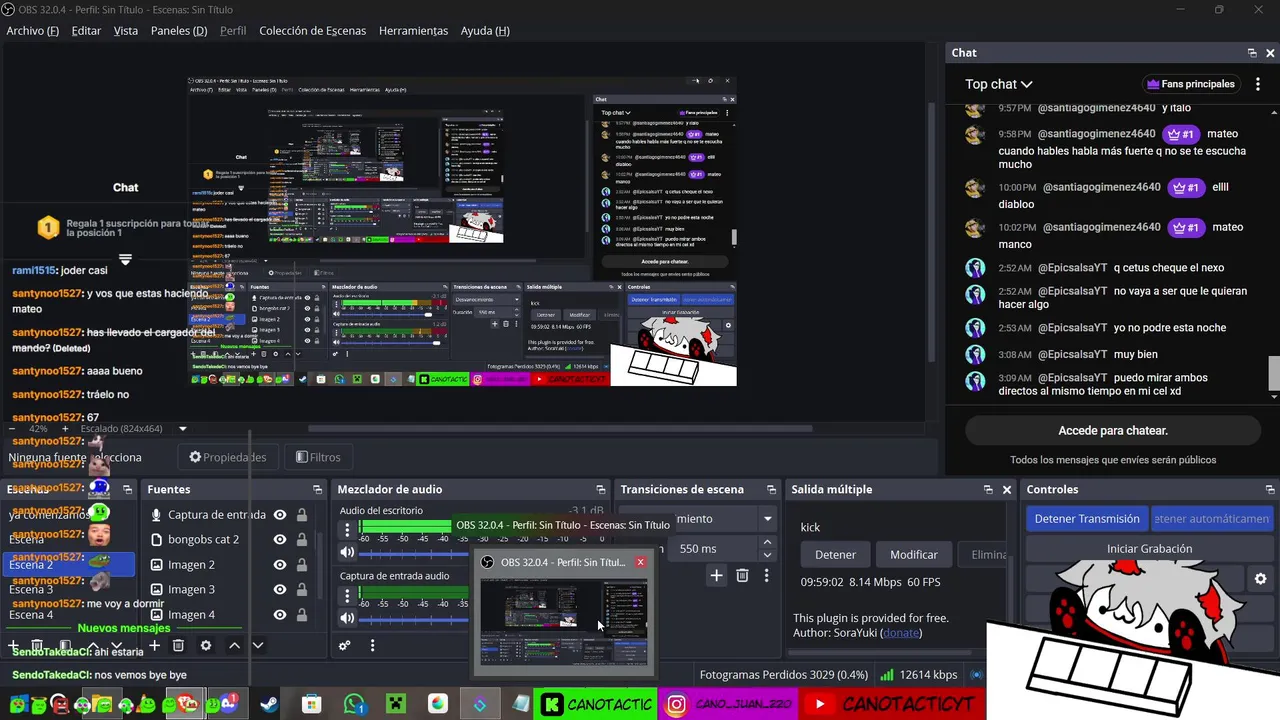Viewport: 1280px width, 720px height.
Task: Open Microsoft Store from the taskbar
Action: point(312,704)
